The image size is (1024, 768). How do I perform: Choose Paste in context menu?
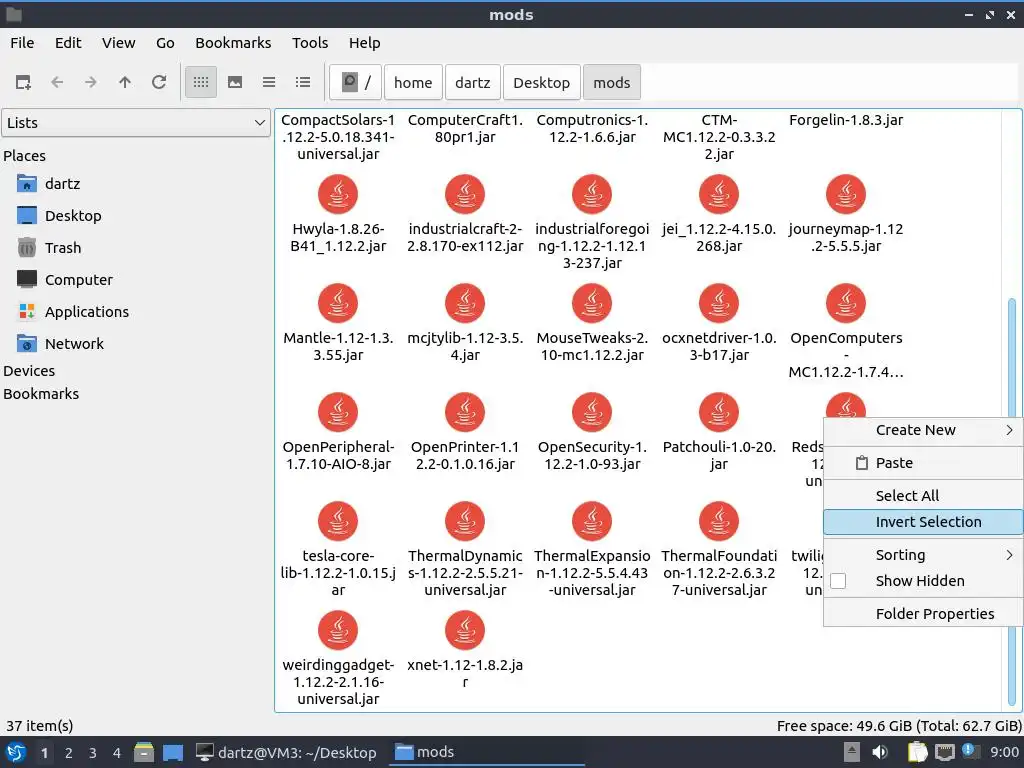(x=923, y=463)
